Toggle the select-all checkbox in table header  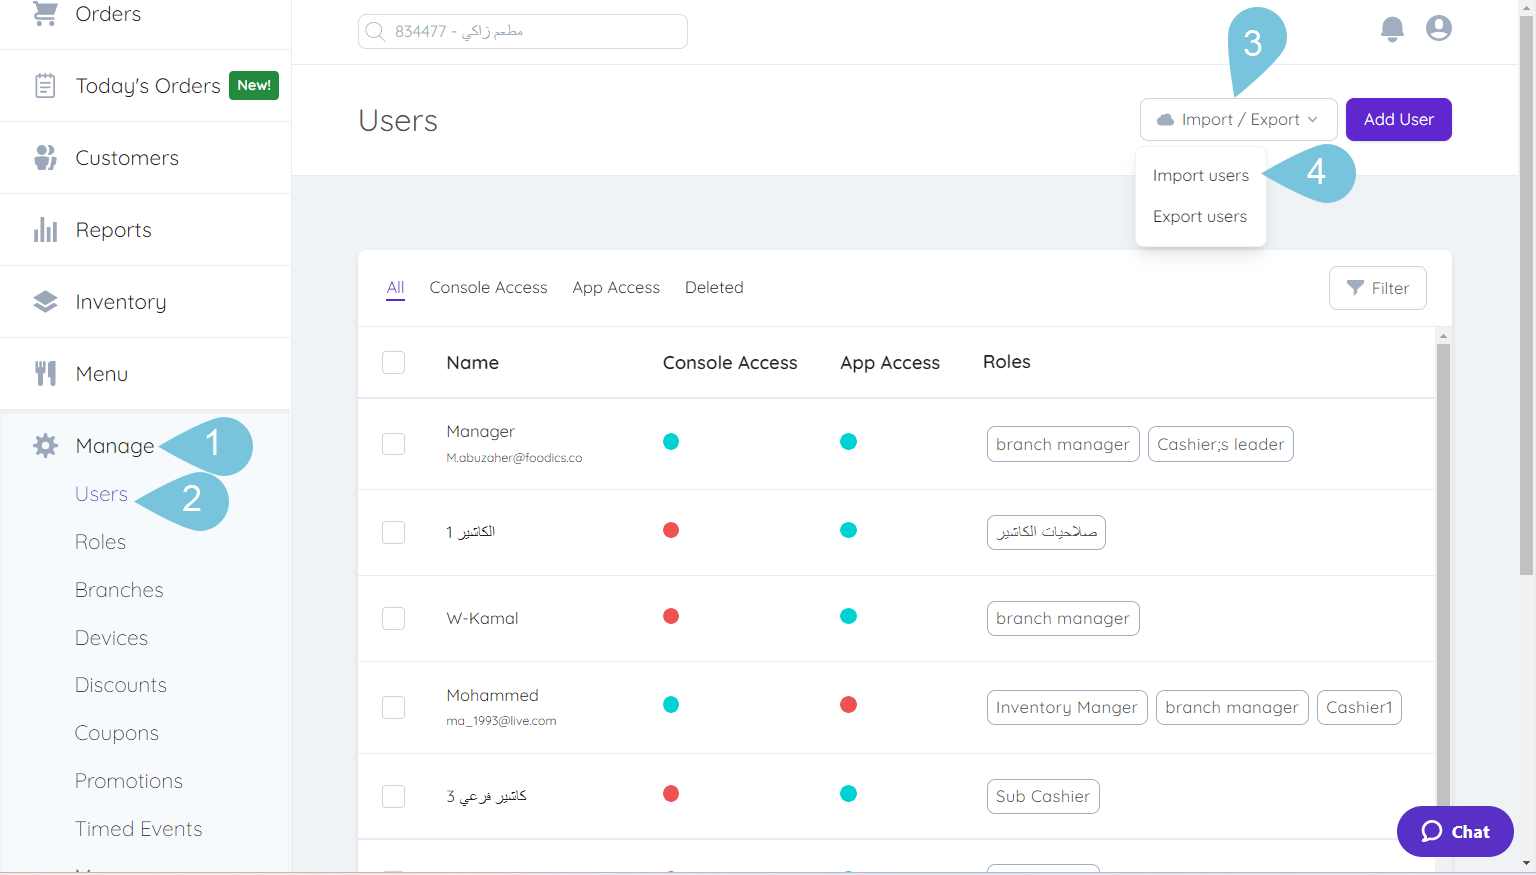[x=393, y=363]
